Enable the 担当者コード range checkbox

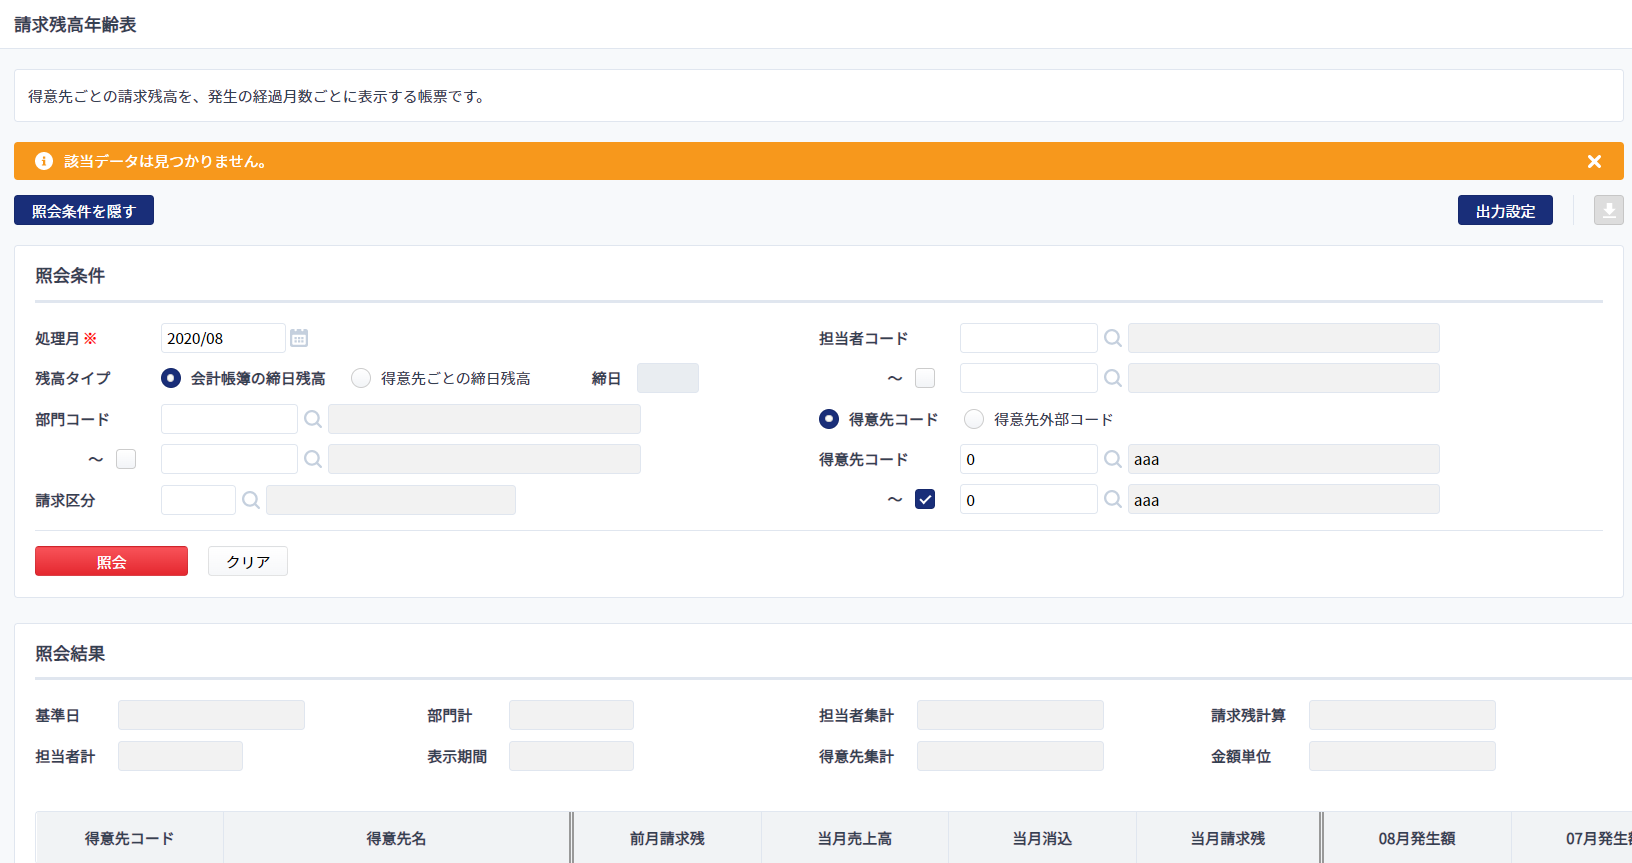click(x=925, y=378)
